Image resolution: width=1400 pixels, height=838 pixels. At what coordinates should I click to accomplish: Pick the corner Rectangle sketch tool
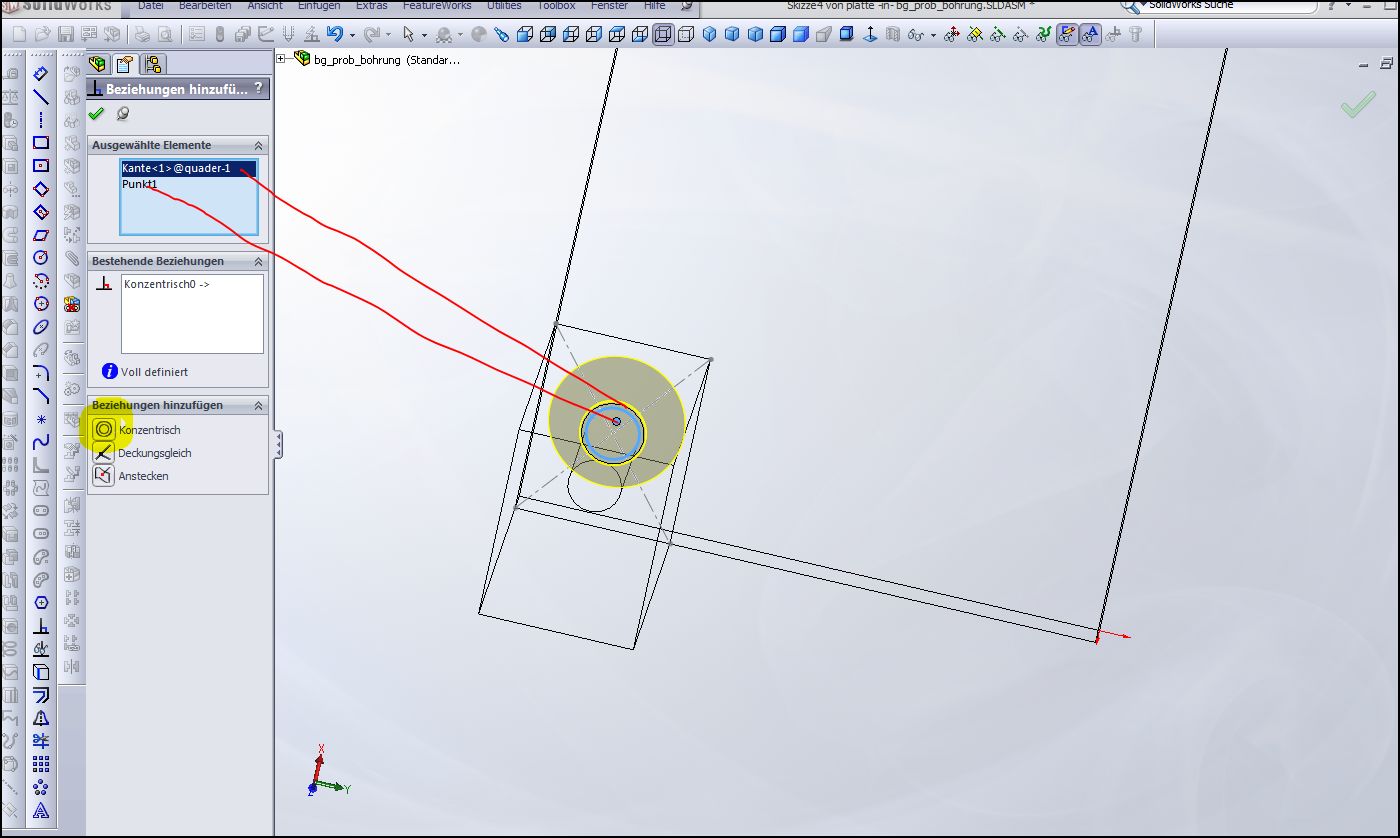(41, 143)
